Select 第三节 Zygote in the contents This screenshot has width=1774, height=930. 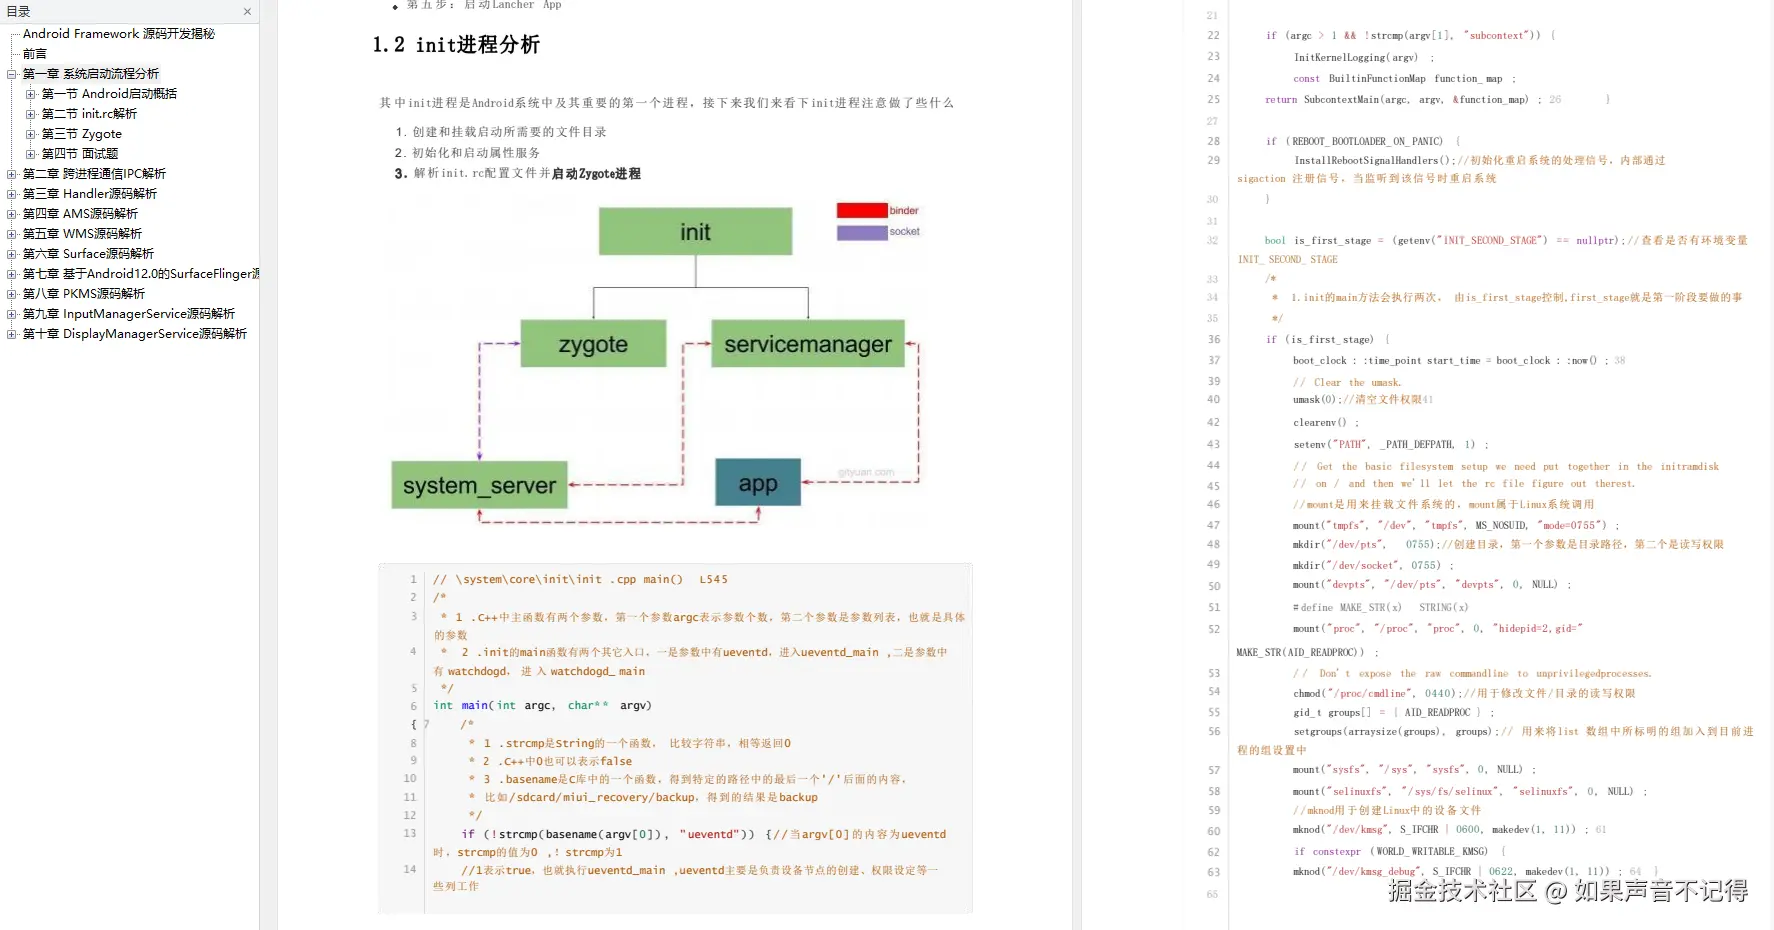pos(88,133)
